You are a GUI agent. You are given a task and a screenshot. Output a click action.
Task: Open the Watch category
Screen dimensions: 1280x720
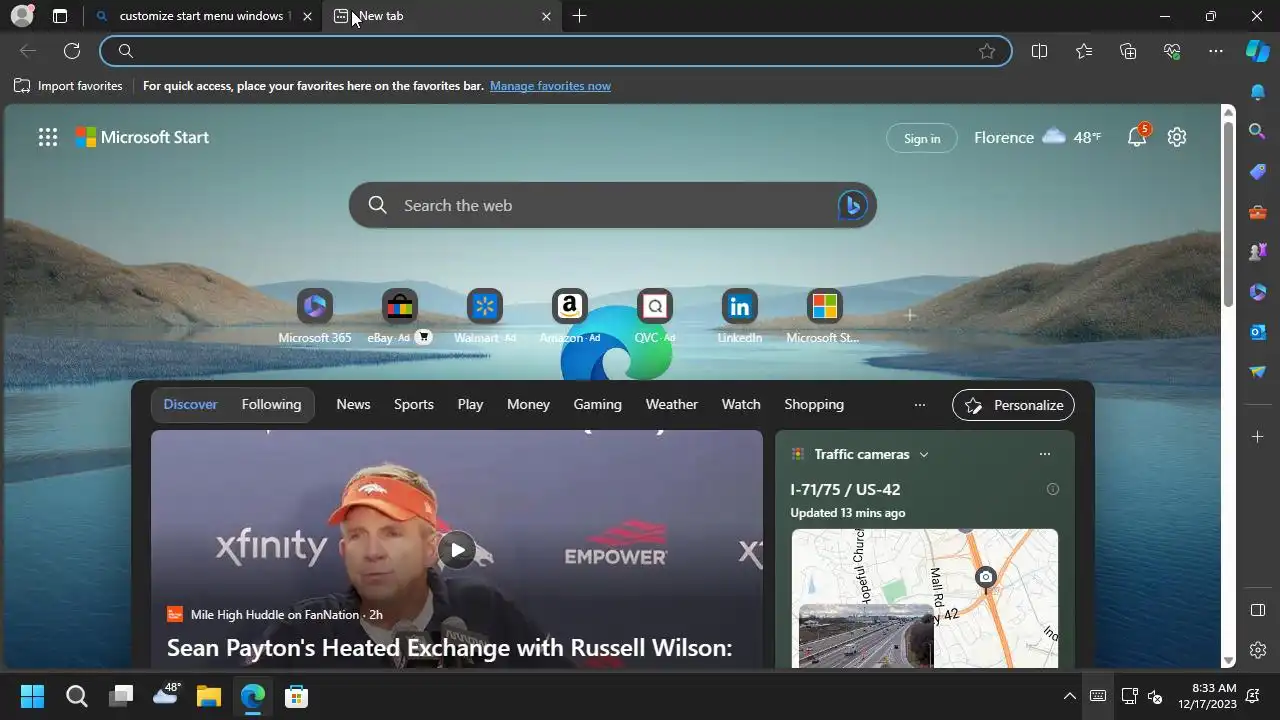click(x=741, y=404)
